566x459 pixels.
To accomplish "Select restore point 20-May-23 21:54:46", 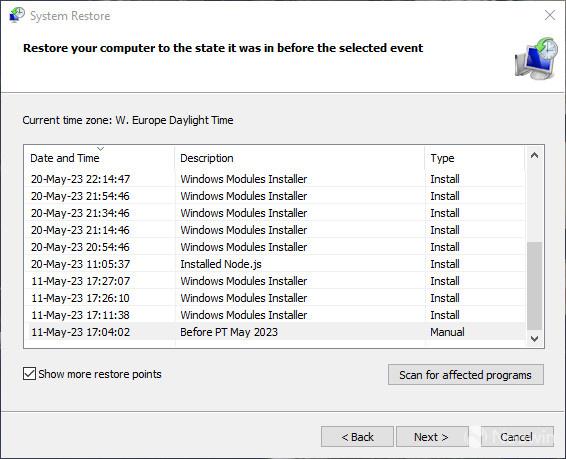I will (275, 196).
